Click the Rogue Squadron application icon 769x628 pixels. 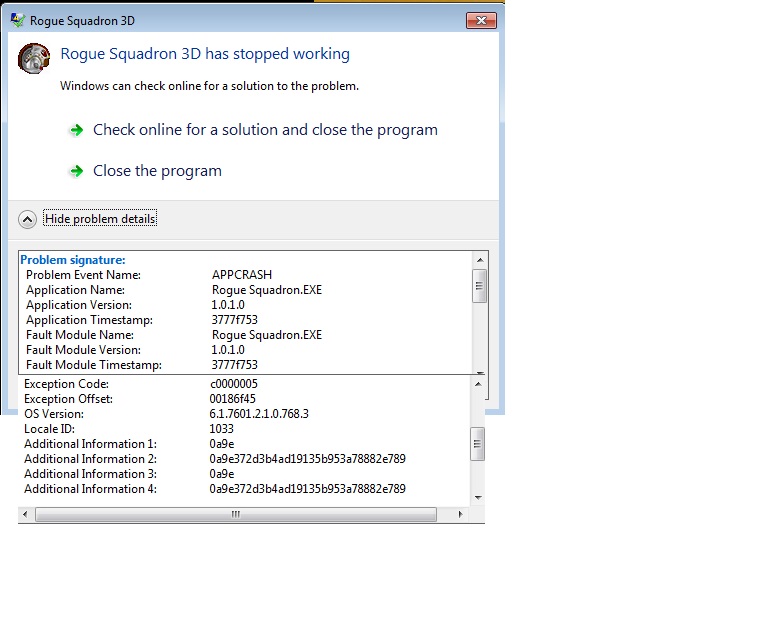pos(34,58)
